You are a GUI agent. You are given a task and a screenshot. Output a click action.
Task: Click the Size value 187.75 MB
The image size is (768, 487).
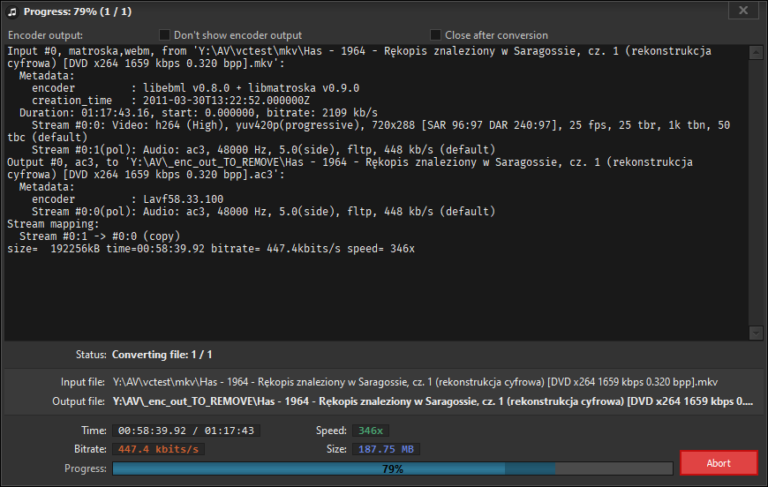point(384,449)
